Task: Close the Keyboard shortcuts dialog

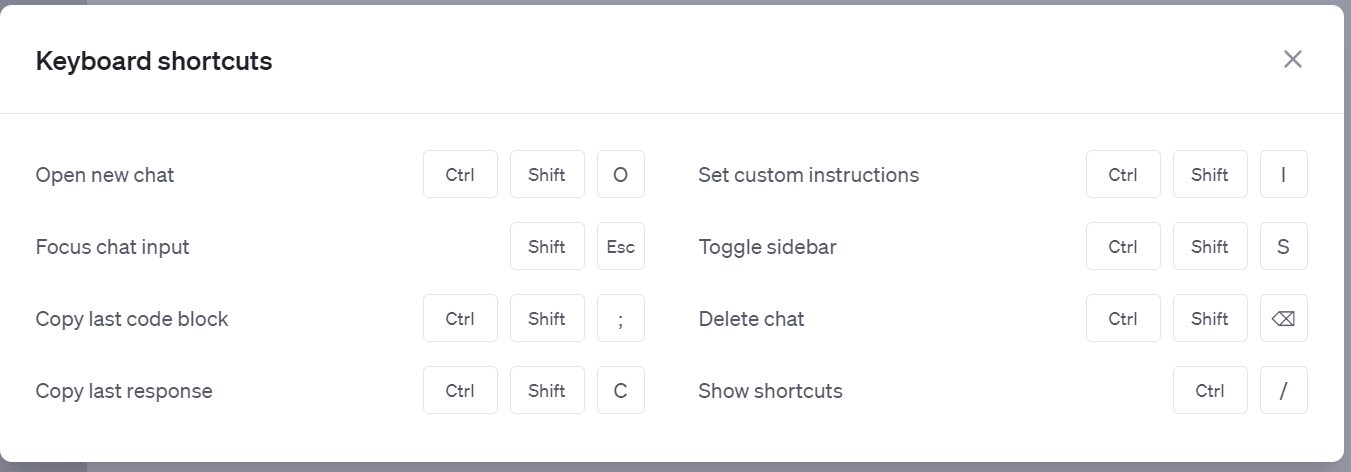Action: click(1293, 59)
